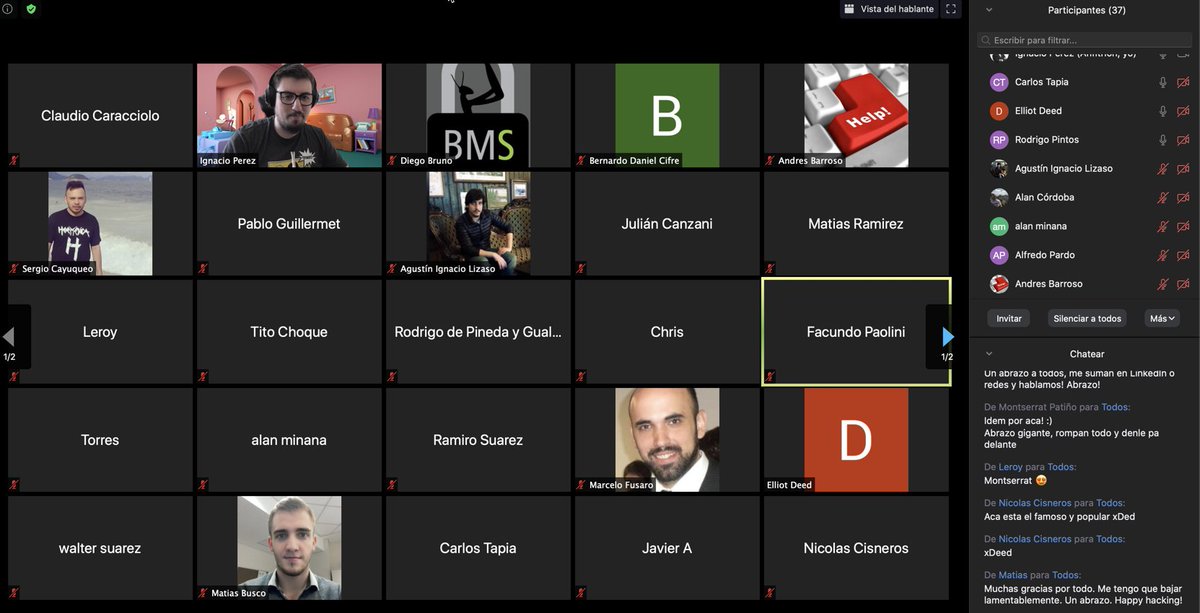Click Julián Canzani tile
The image size is (1200, 613).
coord(667,224)
